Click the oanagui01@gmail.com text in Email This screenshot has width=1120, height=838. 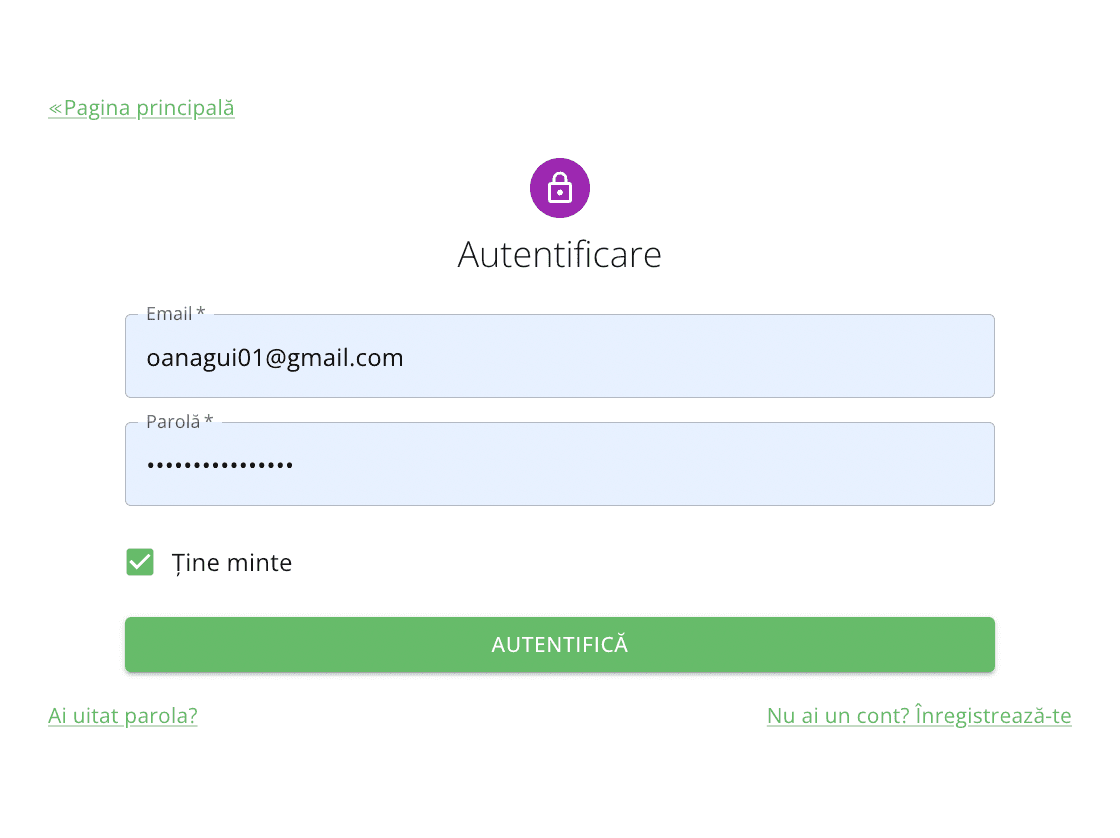coord(275,358)
